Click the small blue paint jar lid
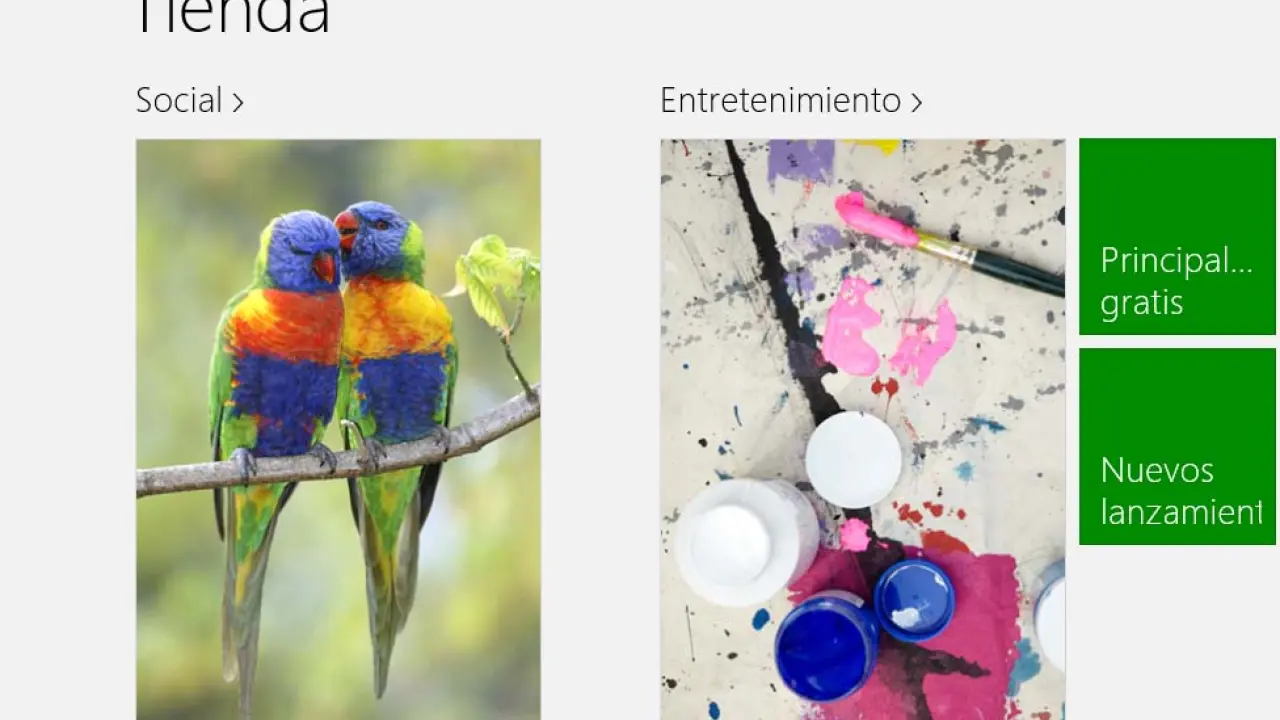This screenshot has height=720, width=1280. pos(914,600)
